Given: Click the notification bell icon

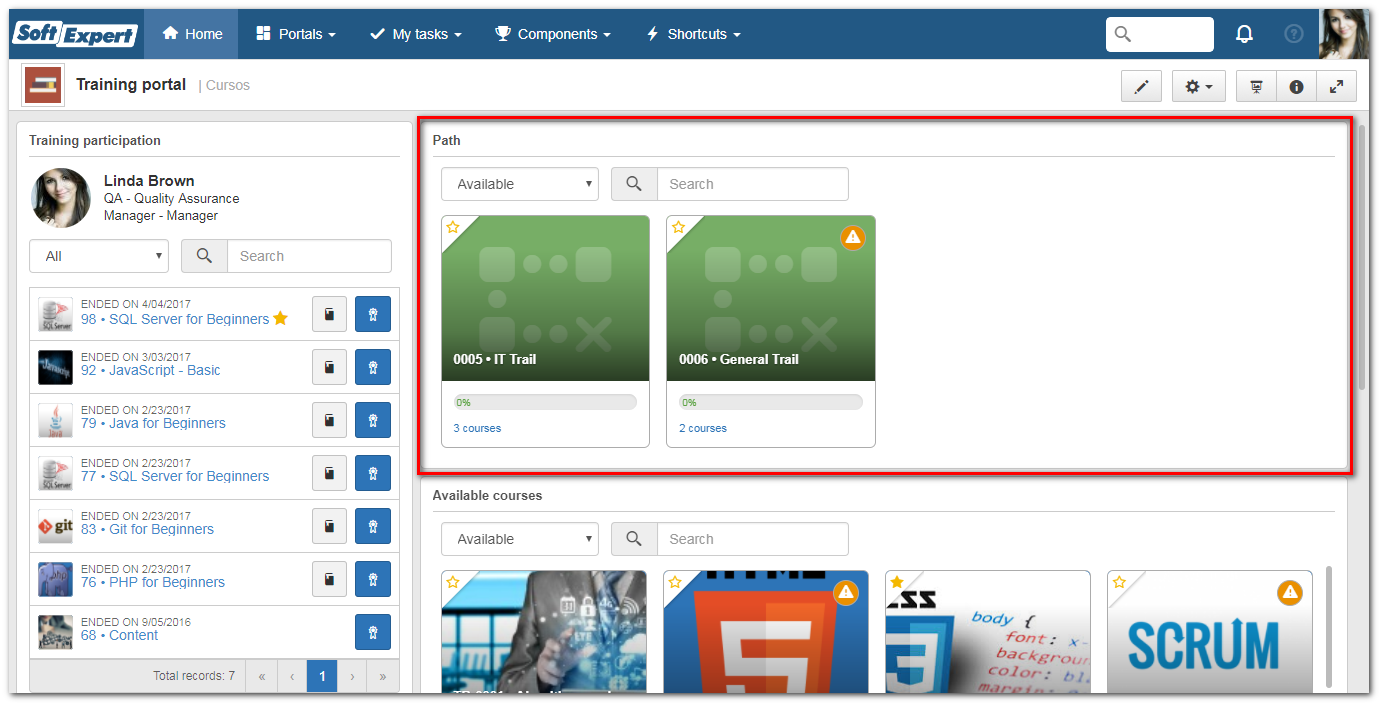Looking at the screenshot, I should coord(1244,34).
